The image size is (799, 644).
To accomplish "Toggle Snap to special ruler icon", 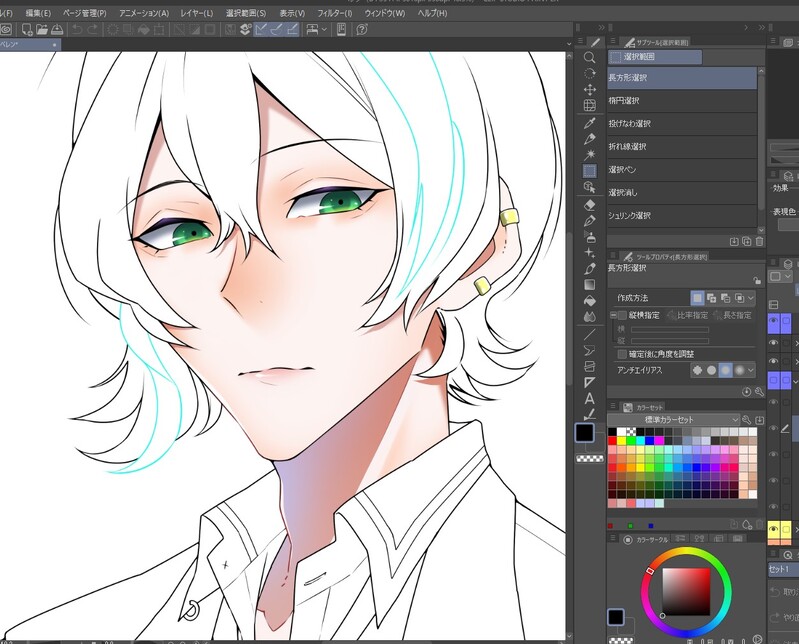I will pos(277,30).
